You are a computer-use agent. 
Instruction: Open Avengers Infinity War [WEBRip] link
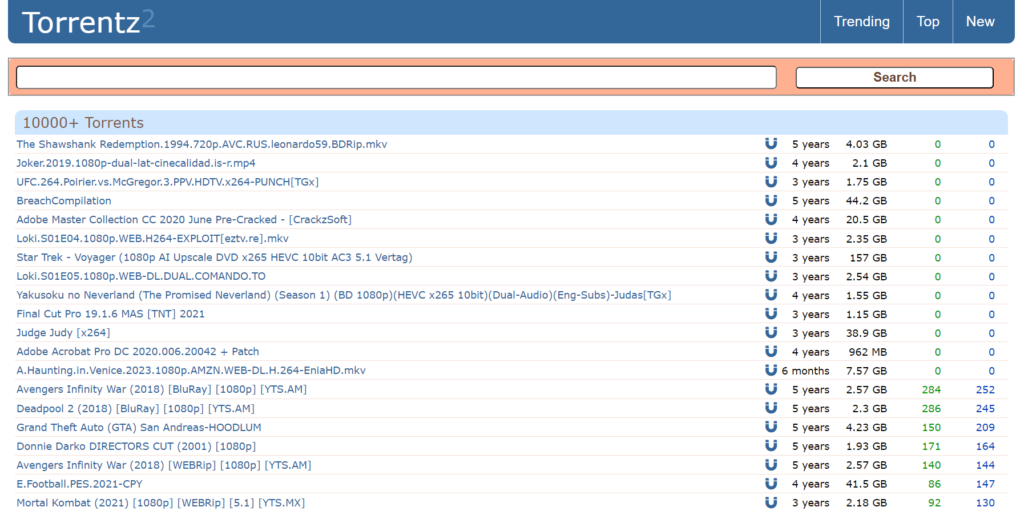[x=164, y=465]
